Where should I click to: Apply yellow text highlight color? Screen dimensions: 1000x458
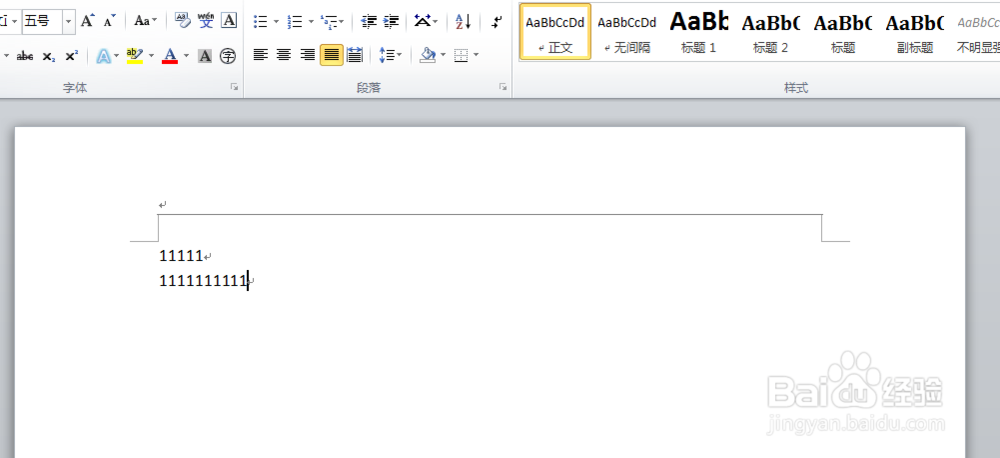pyautogui.click(x=135, y=56)
